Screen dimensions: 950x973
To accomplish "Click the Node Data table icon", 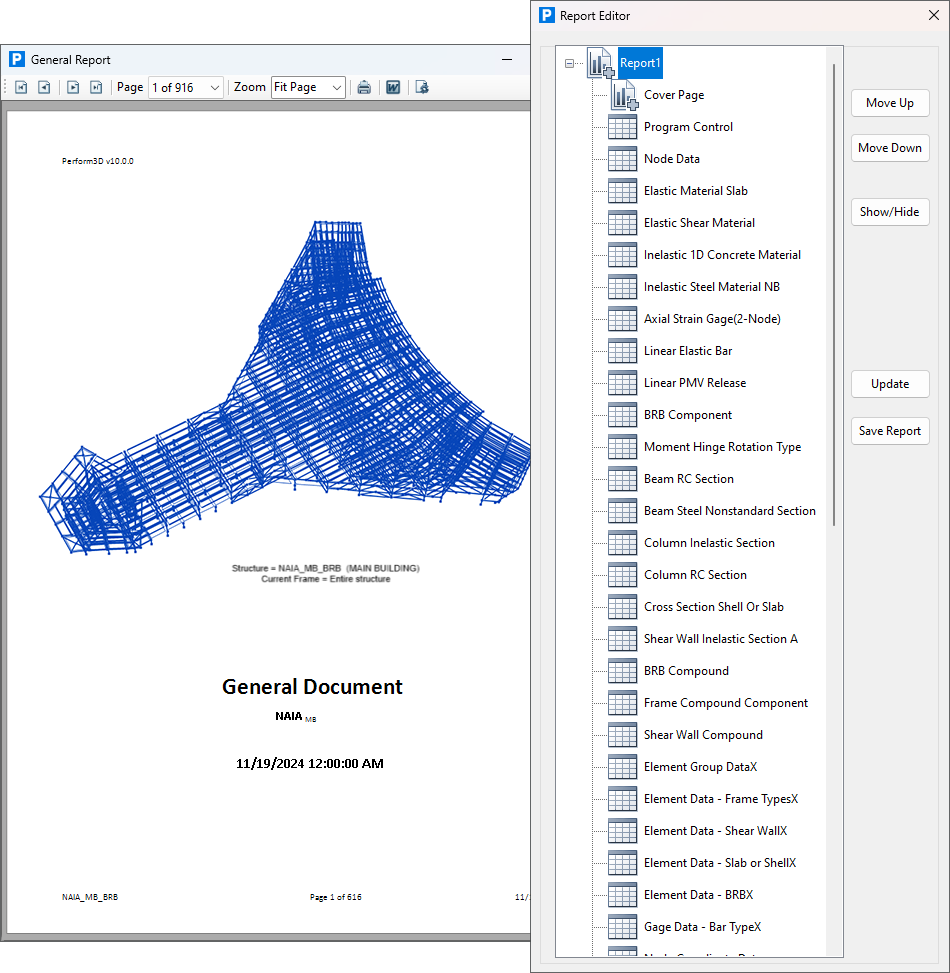I will pyautogui.click(x=622, y=159).
